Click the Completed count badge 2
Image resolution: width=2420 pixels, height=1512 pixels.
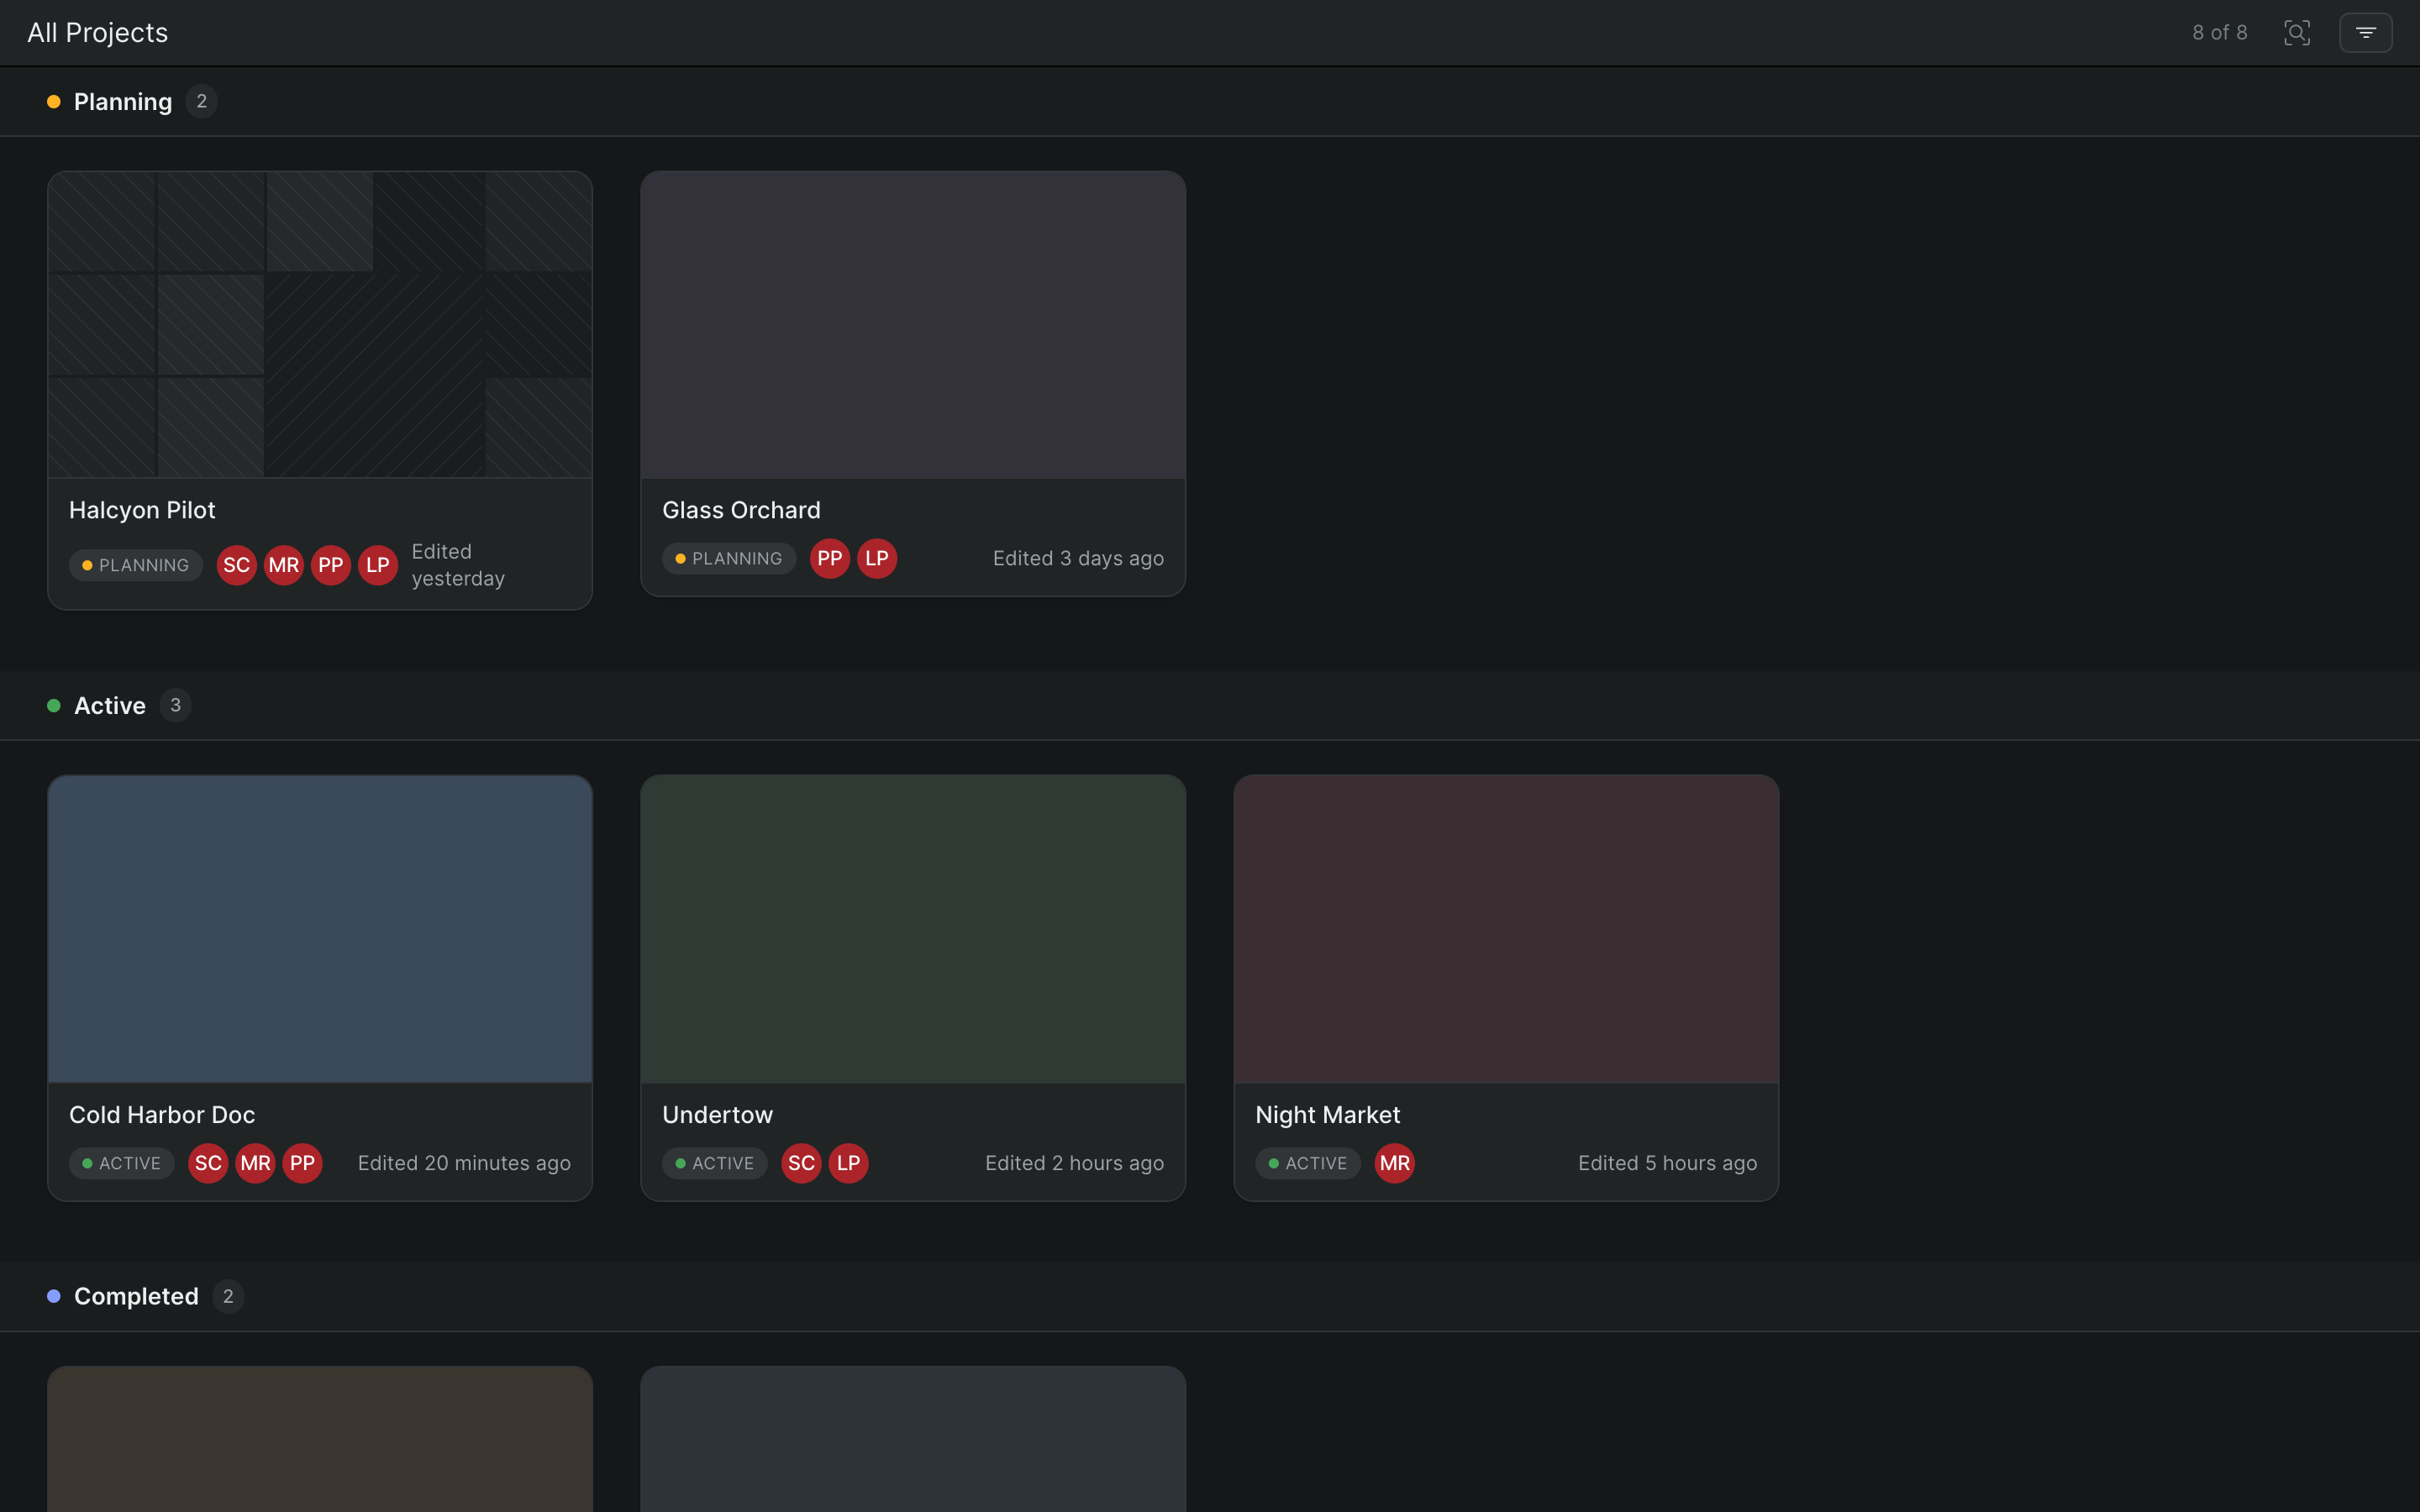click(228, 1296)
